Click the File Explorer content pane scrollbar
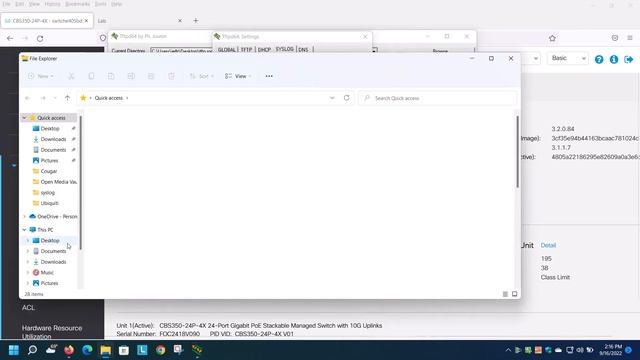Image resolution: width=640 pixels, height=360 pixels. [518, 152]
